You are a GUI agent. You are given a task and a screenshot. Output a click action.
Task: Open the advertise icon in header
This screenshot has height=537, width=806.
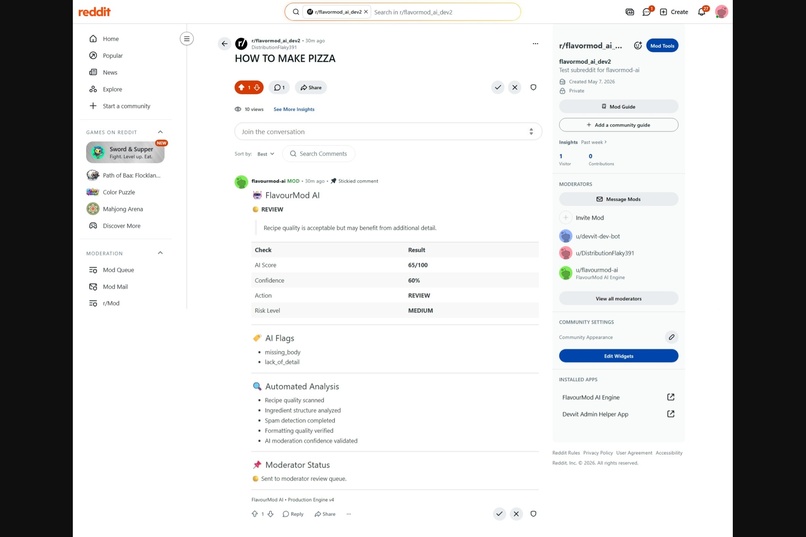[x=630, y=12]
